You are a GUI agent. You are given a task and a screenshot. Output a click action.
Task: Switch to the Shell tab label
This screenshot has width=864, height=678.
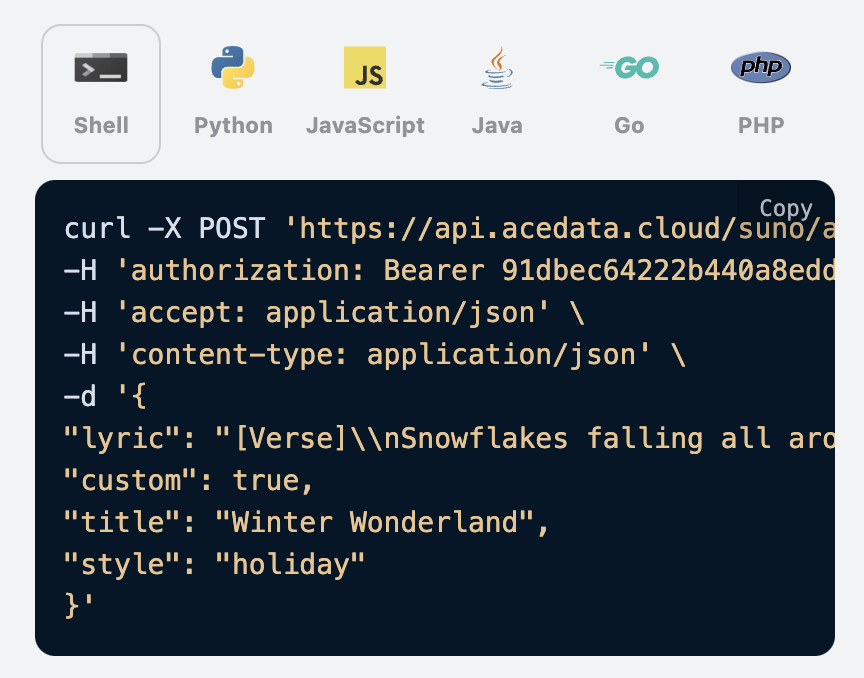[x=101, y=125]
